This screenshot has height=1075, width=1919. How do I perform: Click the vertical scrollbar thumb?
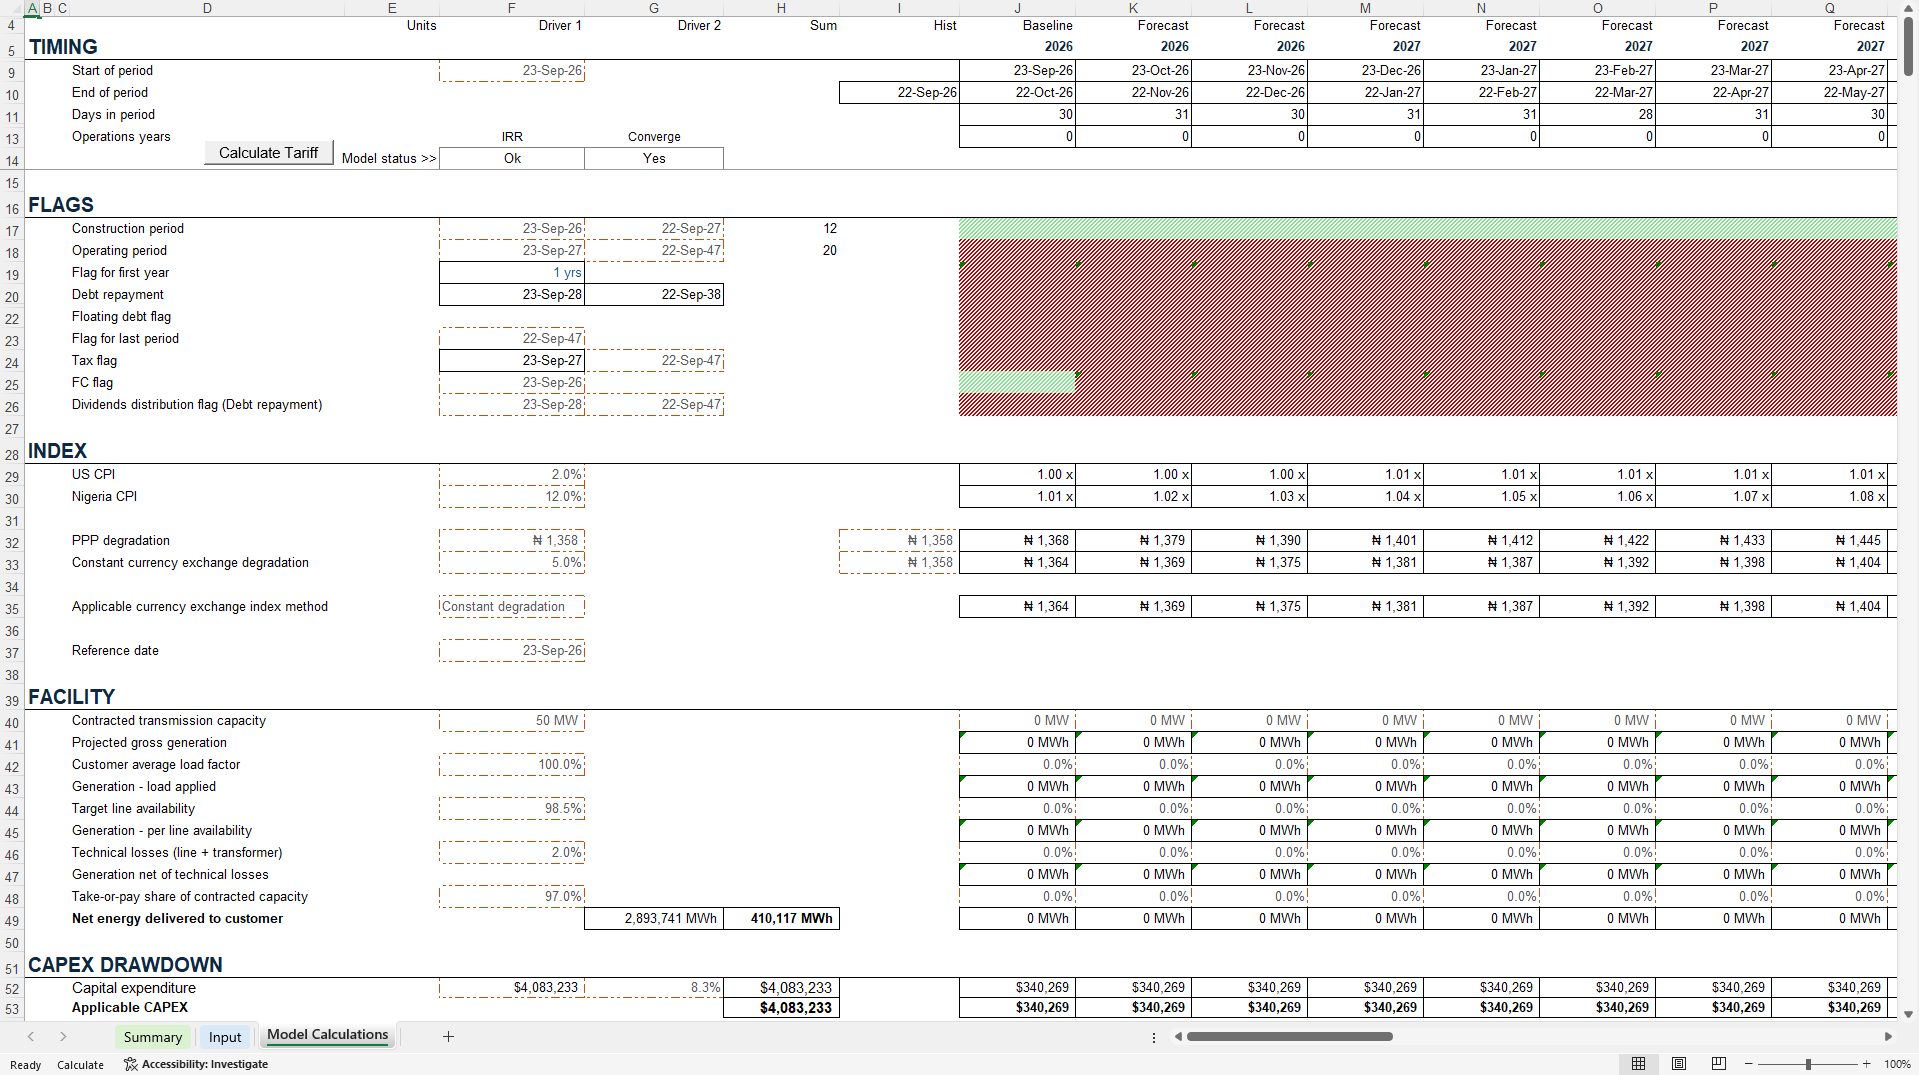(1908, 46)
